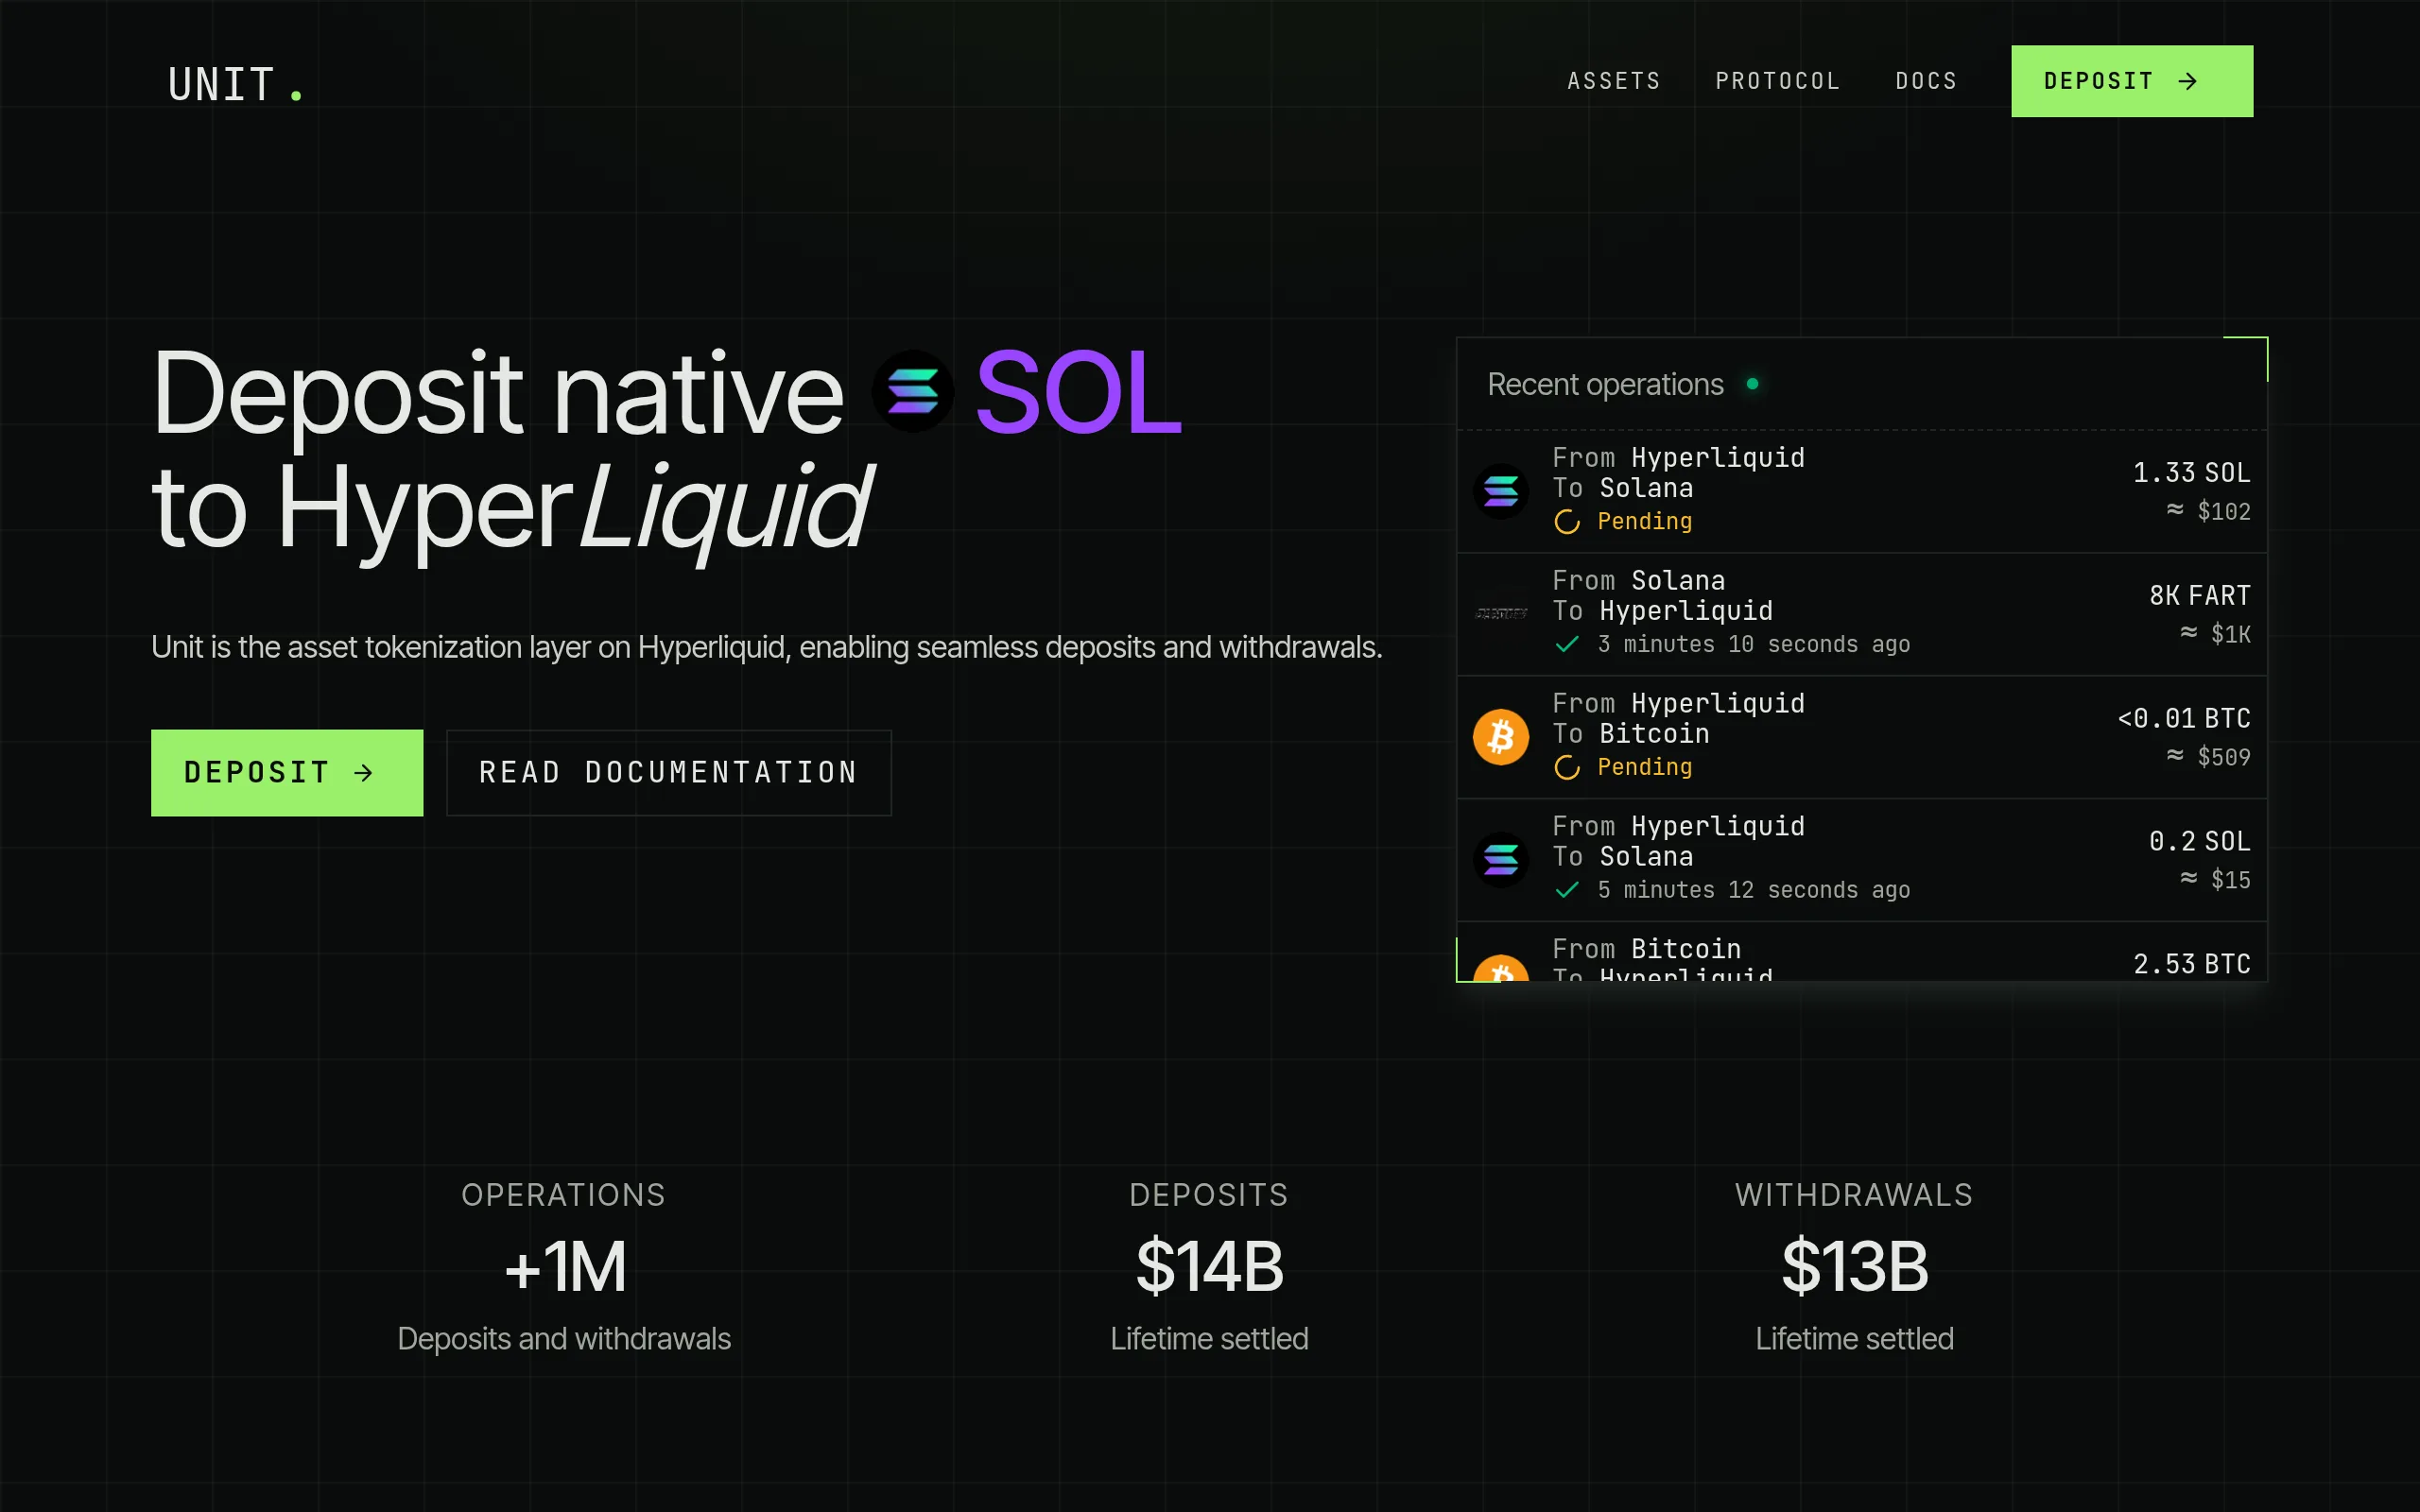Click the +1M operations stat
Screen dimensions: 2420x1512
[x=564, y=1267]
